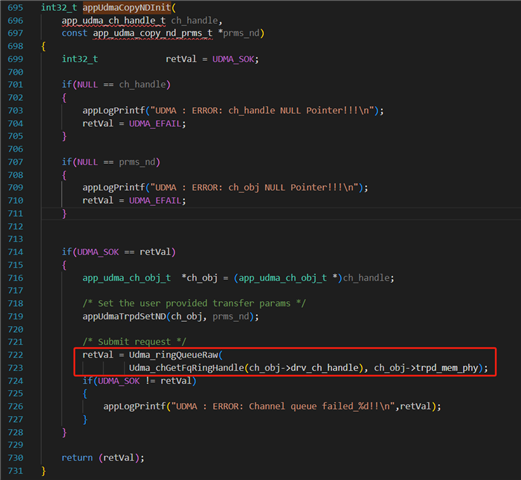Click the closing brace on line 711
The height and width of the screenshot is (480, 521).
coord(64,214)
